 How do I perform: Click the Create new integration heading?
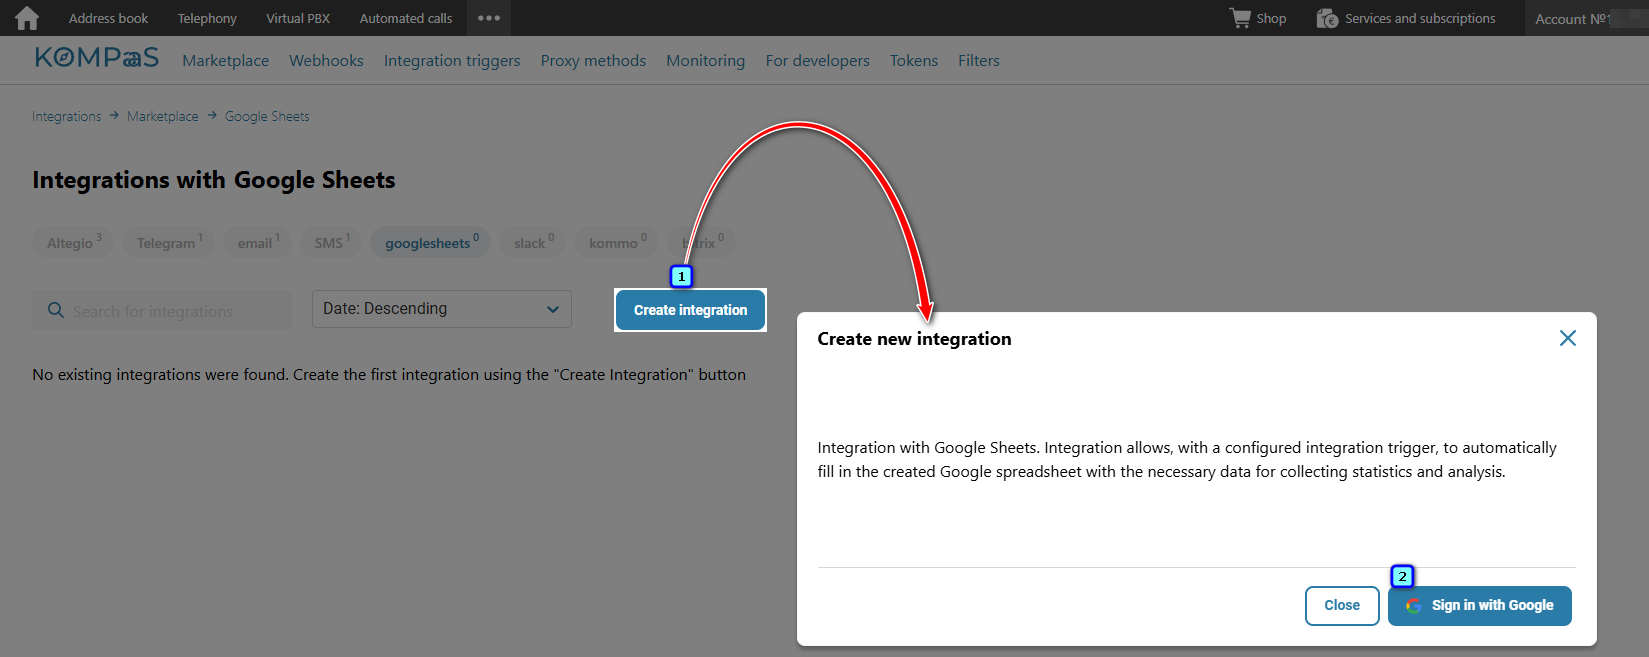click(x=914, y=339)
